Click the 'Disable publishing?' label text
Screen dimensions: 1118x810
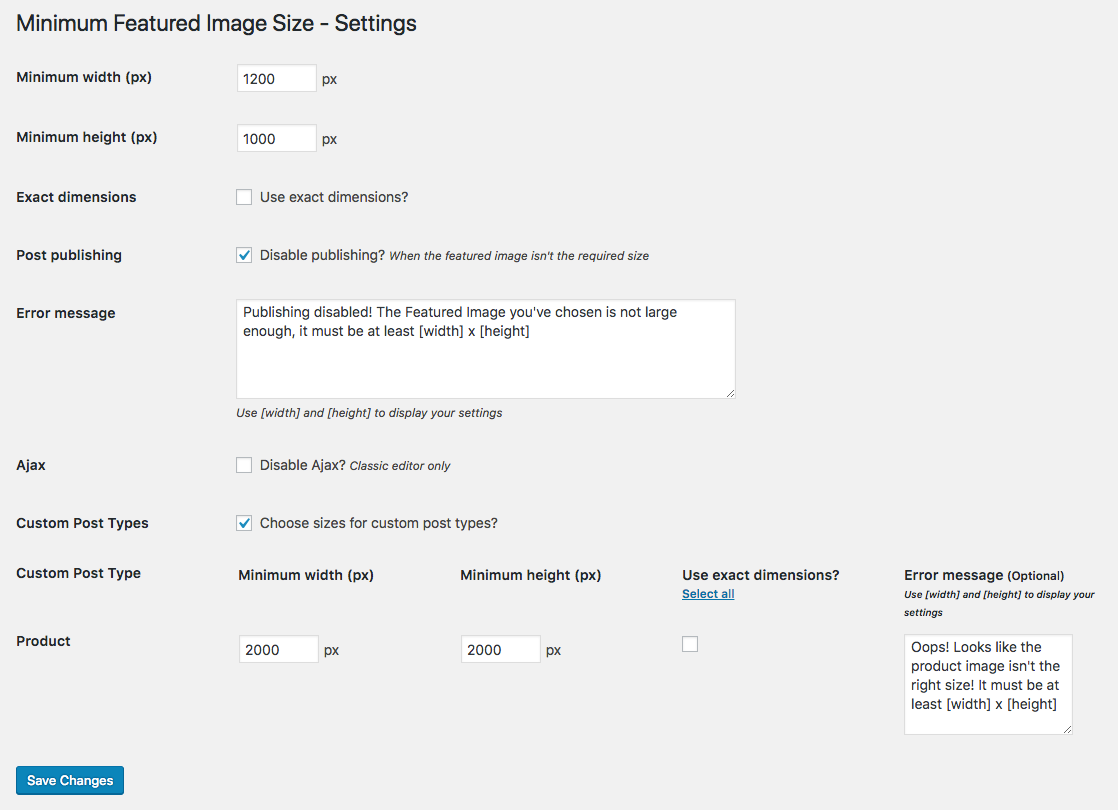(322, 255)
